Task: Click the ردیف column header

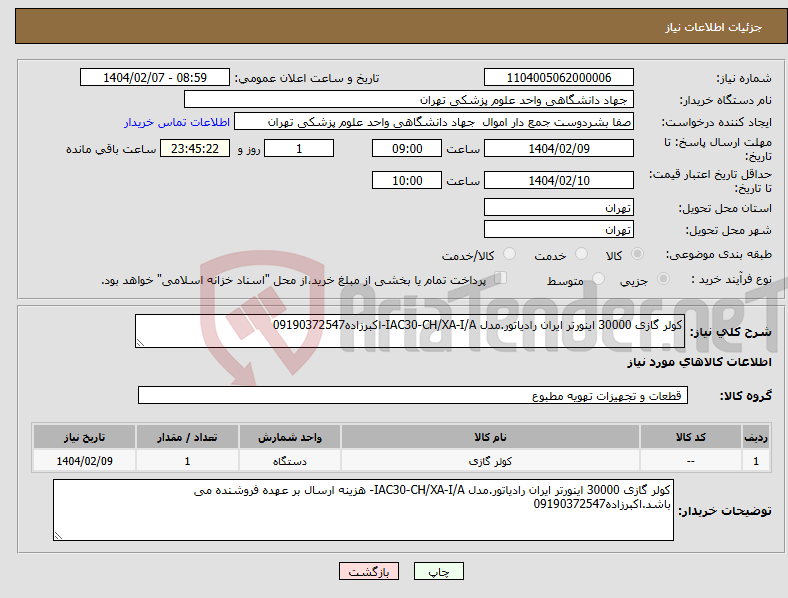Action: click(x=756, y=437)
